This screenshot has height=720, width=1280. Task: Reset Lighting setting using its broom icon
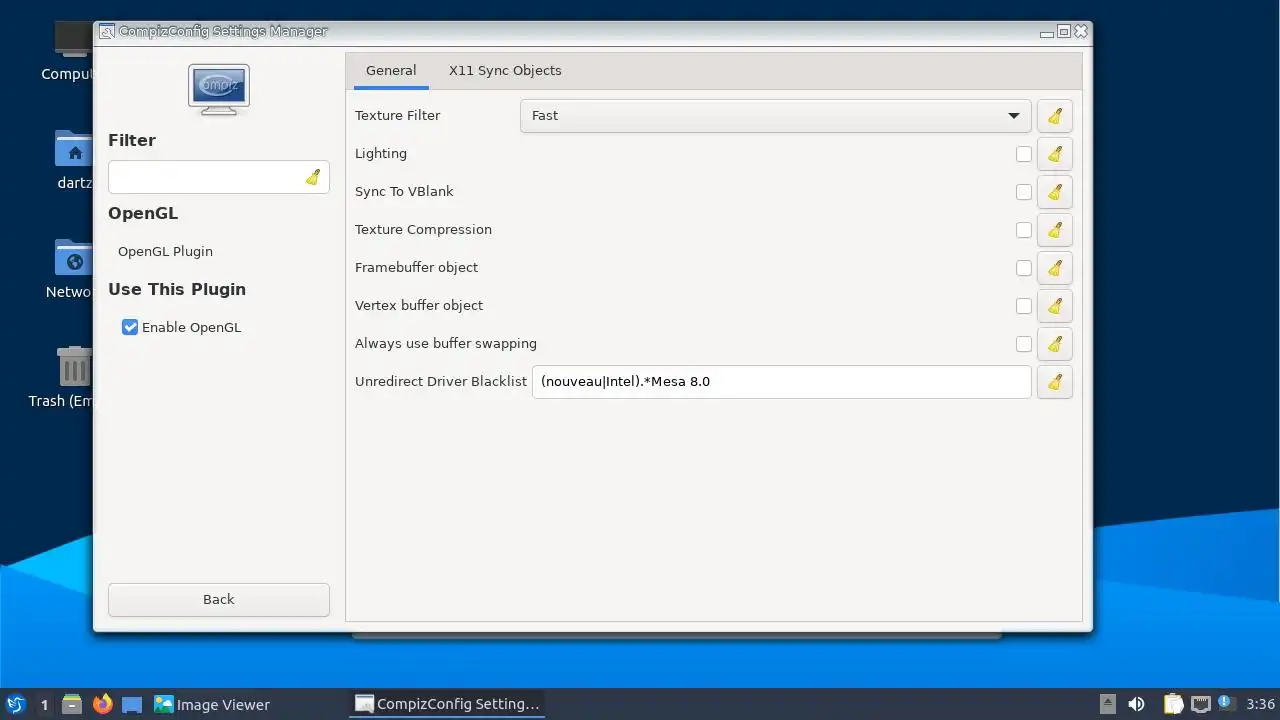(x=1054, y=154)
